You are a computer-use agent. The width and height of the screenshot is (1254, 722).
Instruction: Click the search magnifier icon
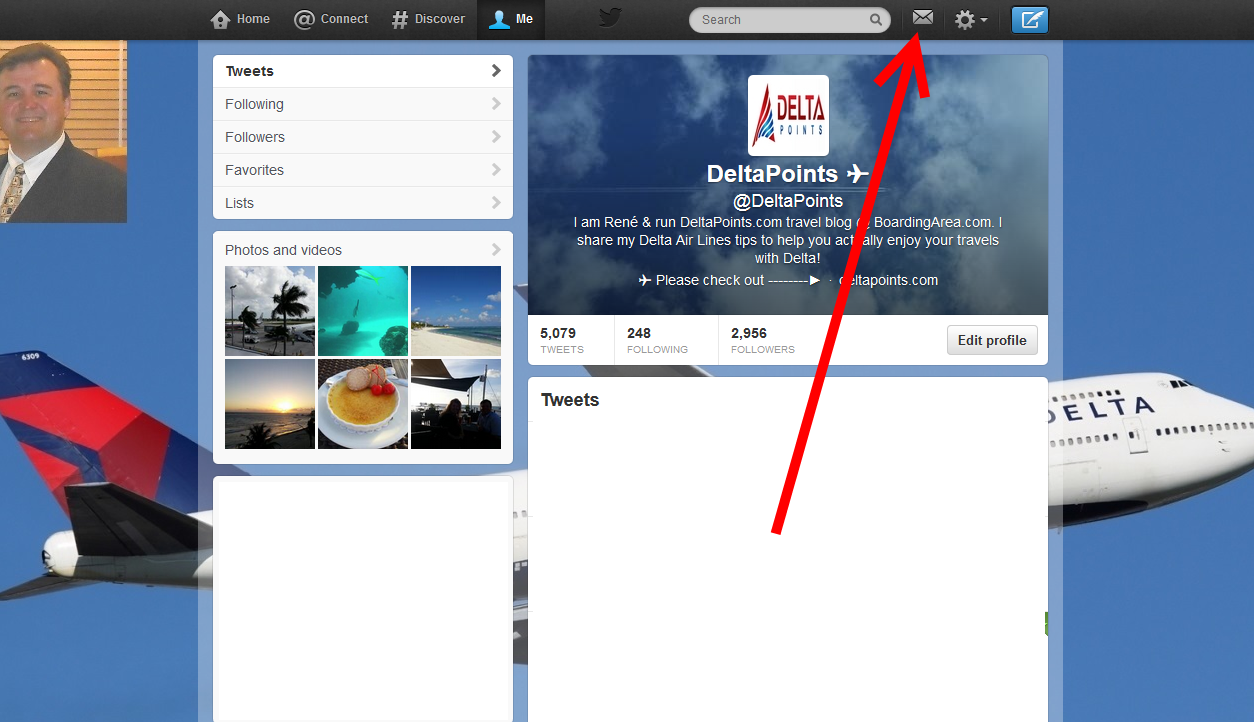[876, 20]
